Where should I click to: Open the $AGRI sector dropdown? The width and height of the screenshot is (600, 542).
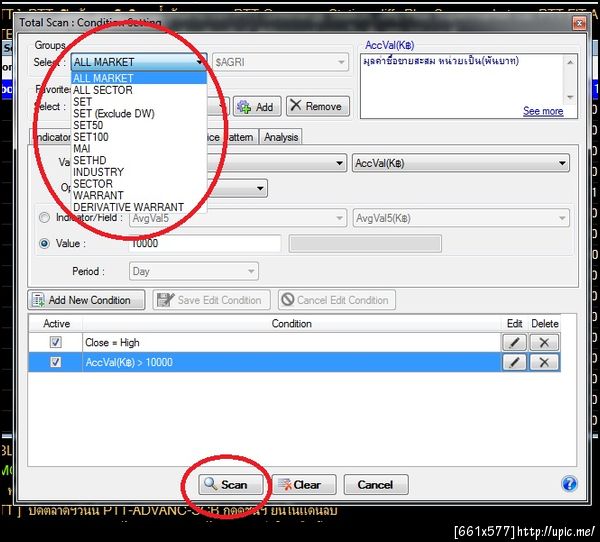[280, 62]
